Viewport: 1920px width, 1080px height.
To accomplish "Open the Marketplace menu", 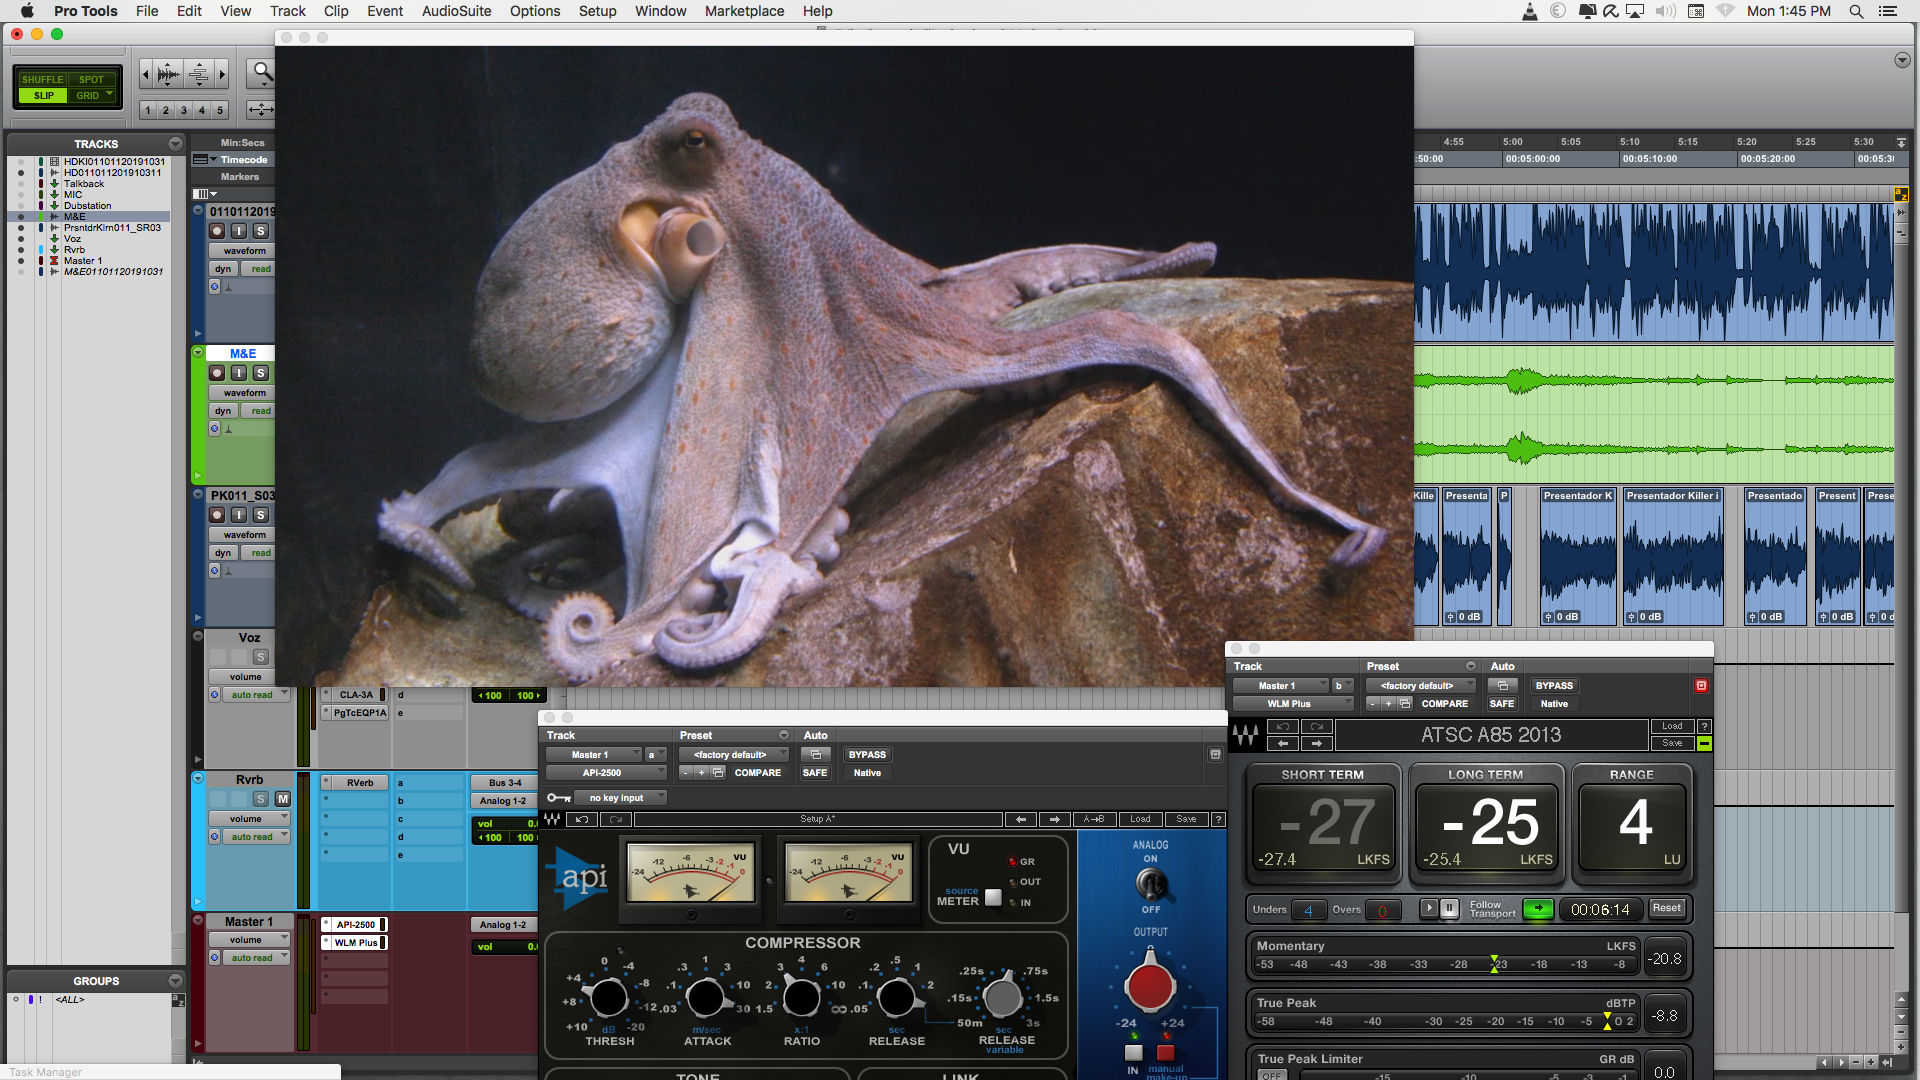I will [744, 11].
